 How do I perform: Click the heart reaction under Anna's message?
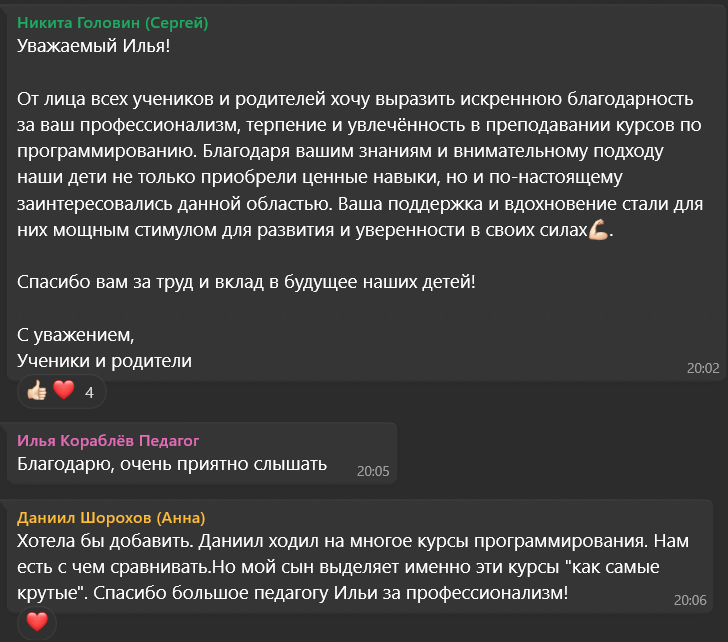point(37,622)
